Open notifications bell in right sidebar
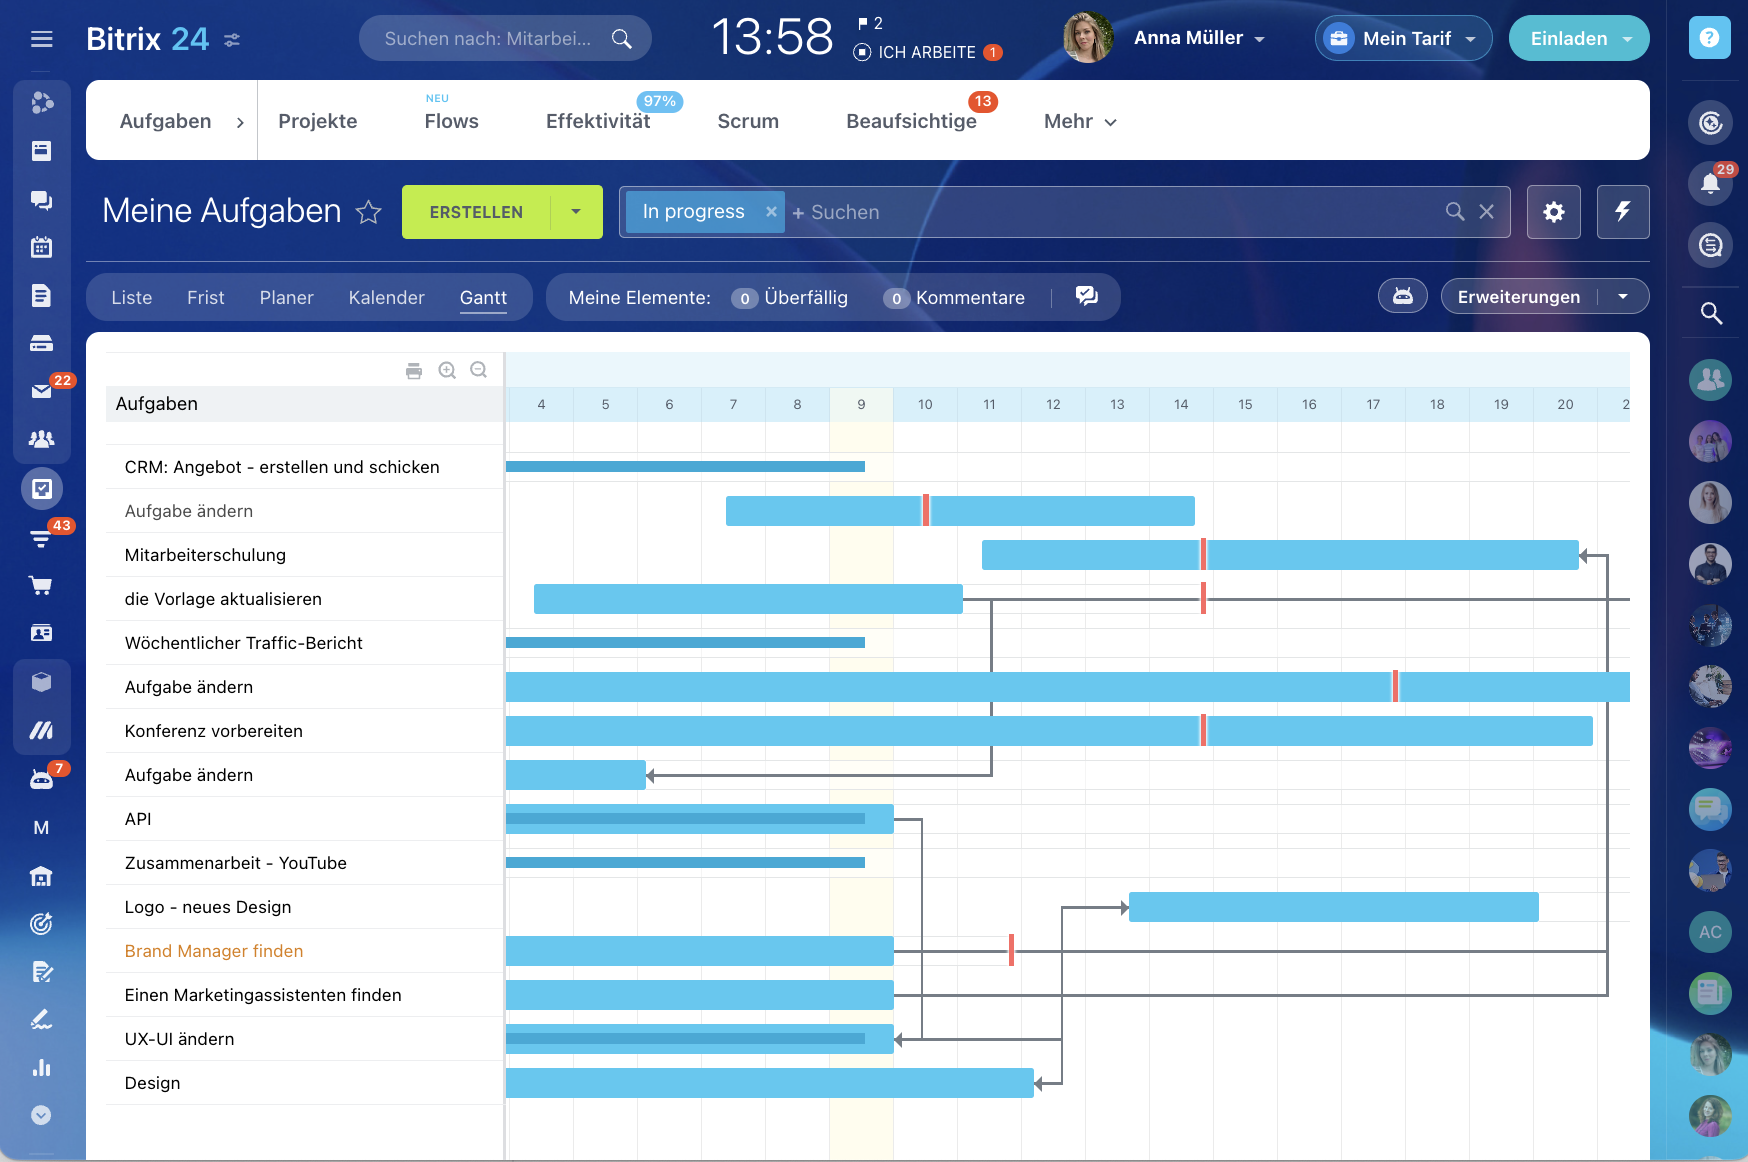 tap(1710, 183)
